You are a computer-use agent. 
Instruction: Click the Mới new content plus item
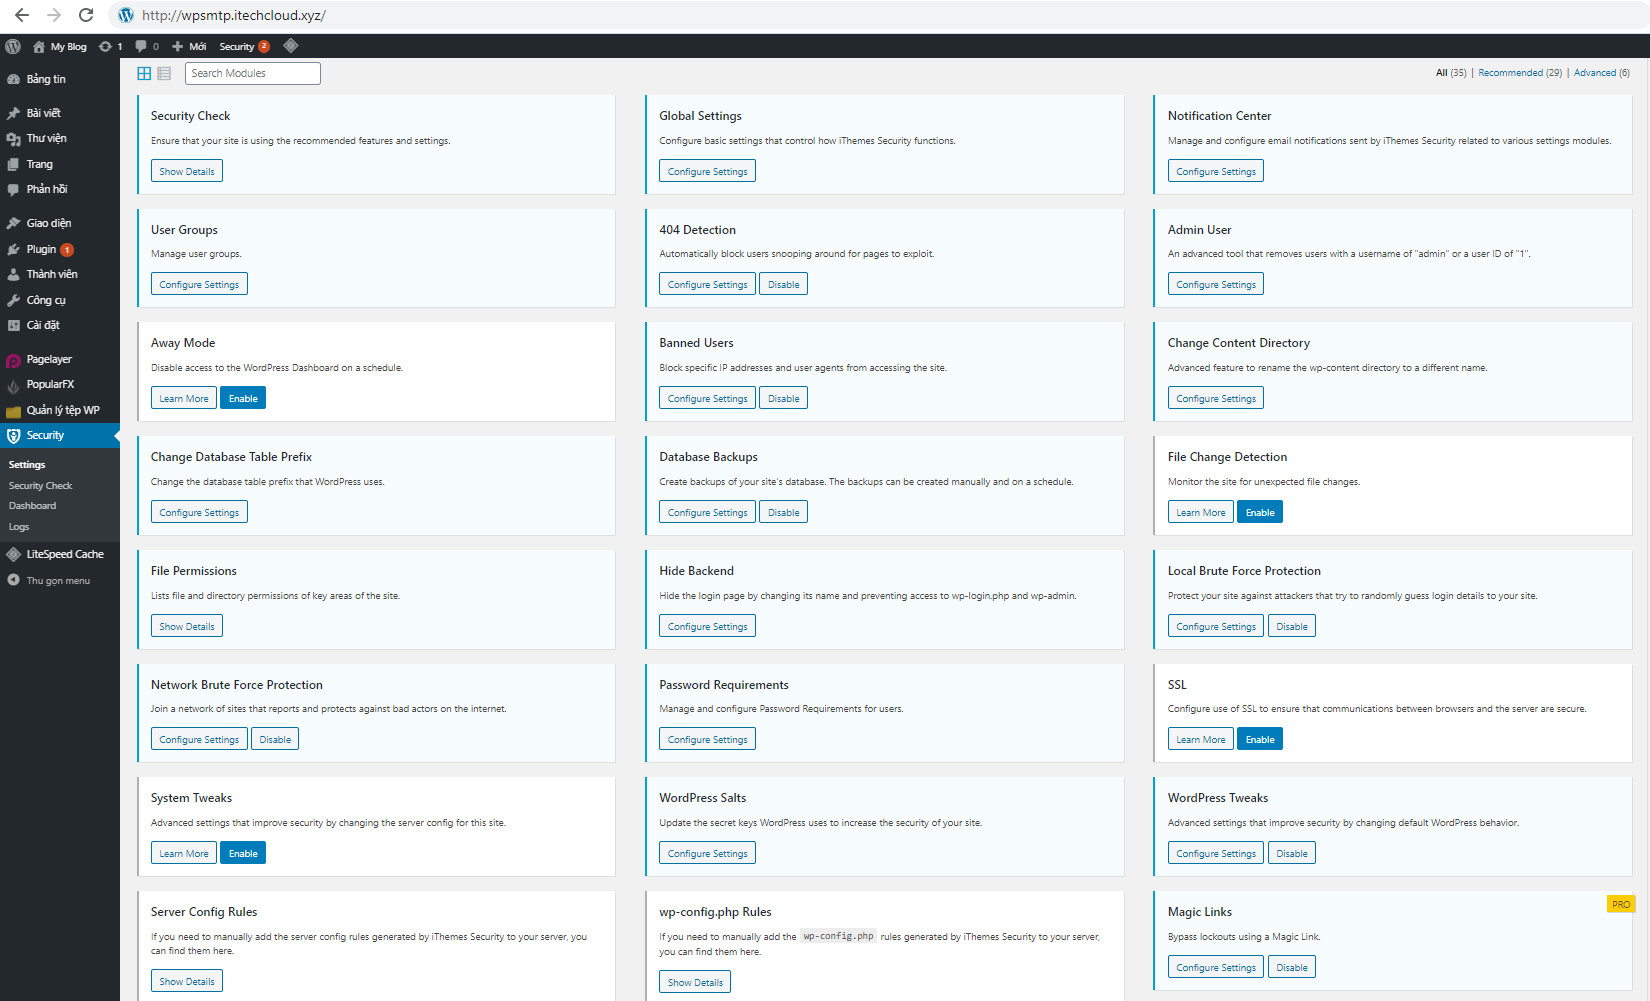point(188,46)
